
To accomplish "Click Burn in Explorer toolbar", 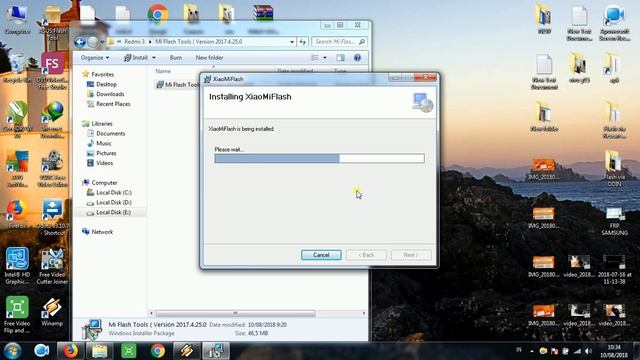I will (x=176, y=58).
